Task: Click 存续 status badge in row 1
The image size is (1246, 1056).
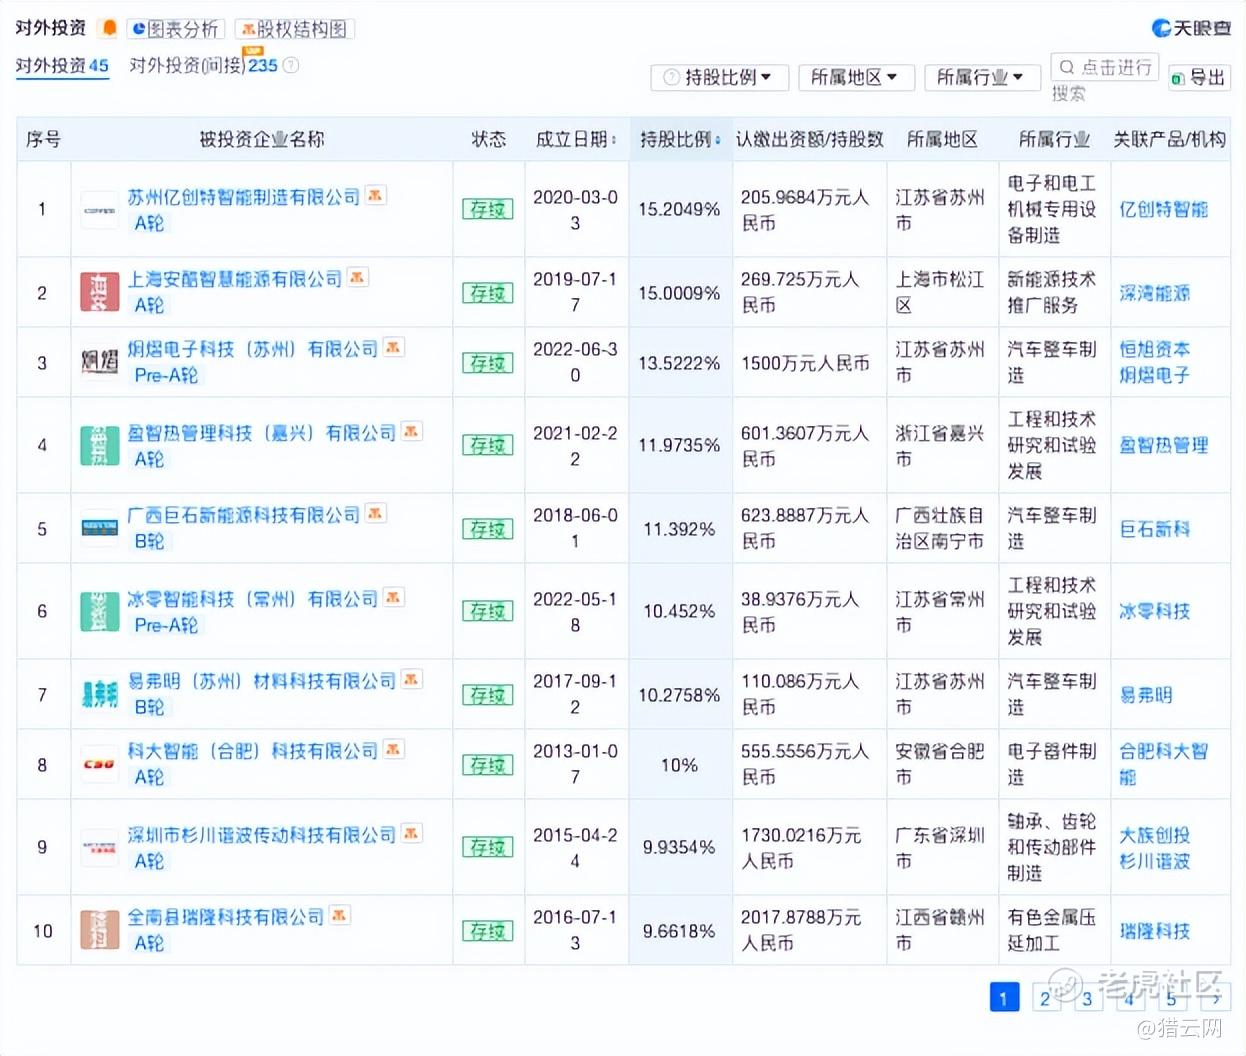Action: 487,209
